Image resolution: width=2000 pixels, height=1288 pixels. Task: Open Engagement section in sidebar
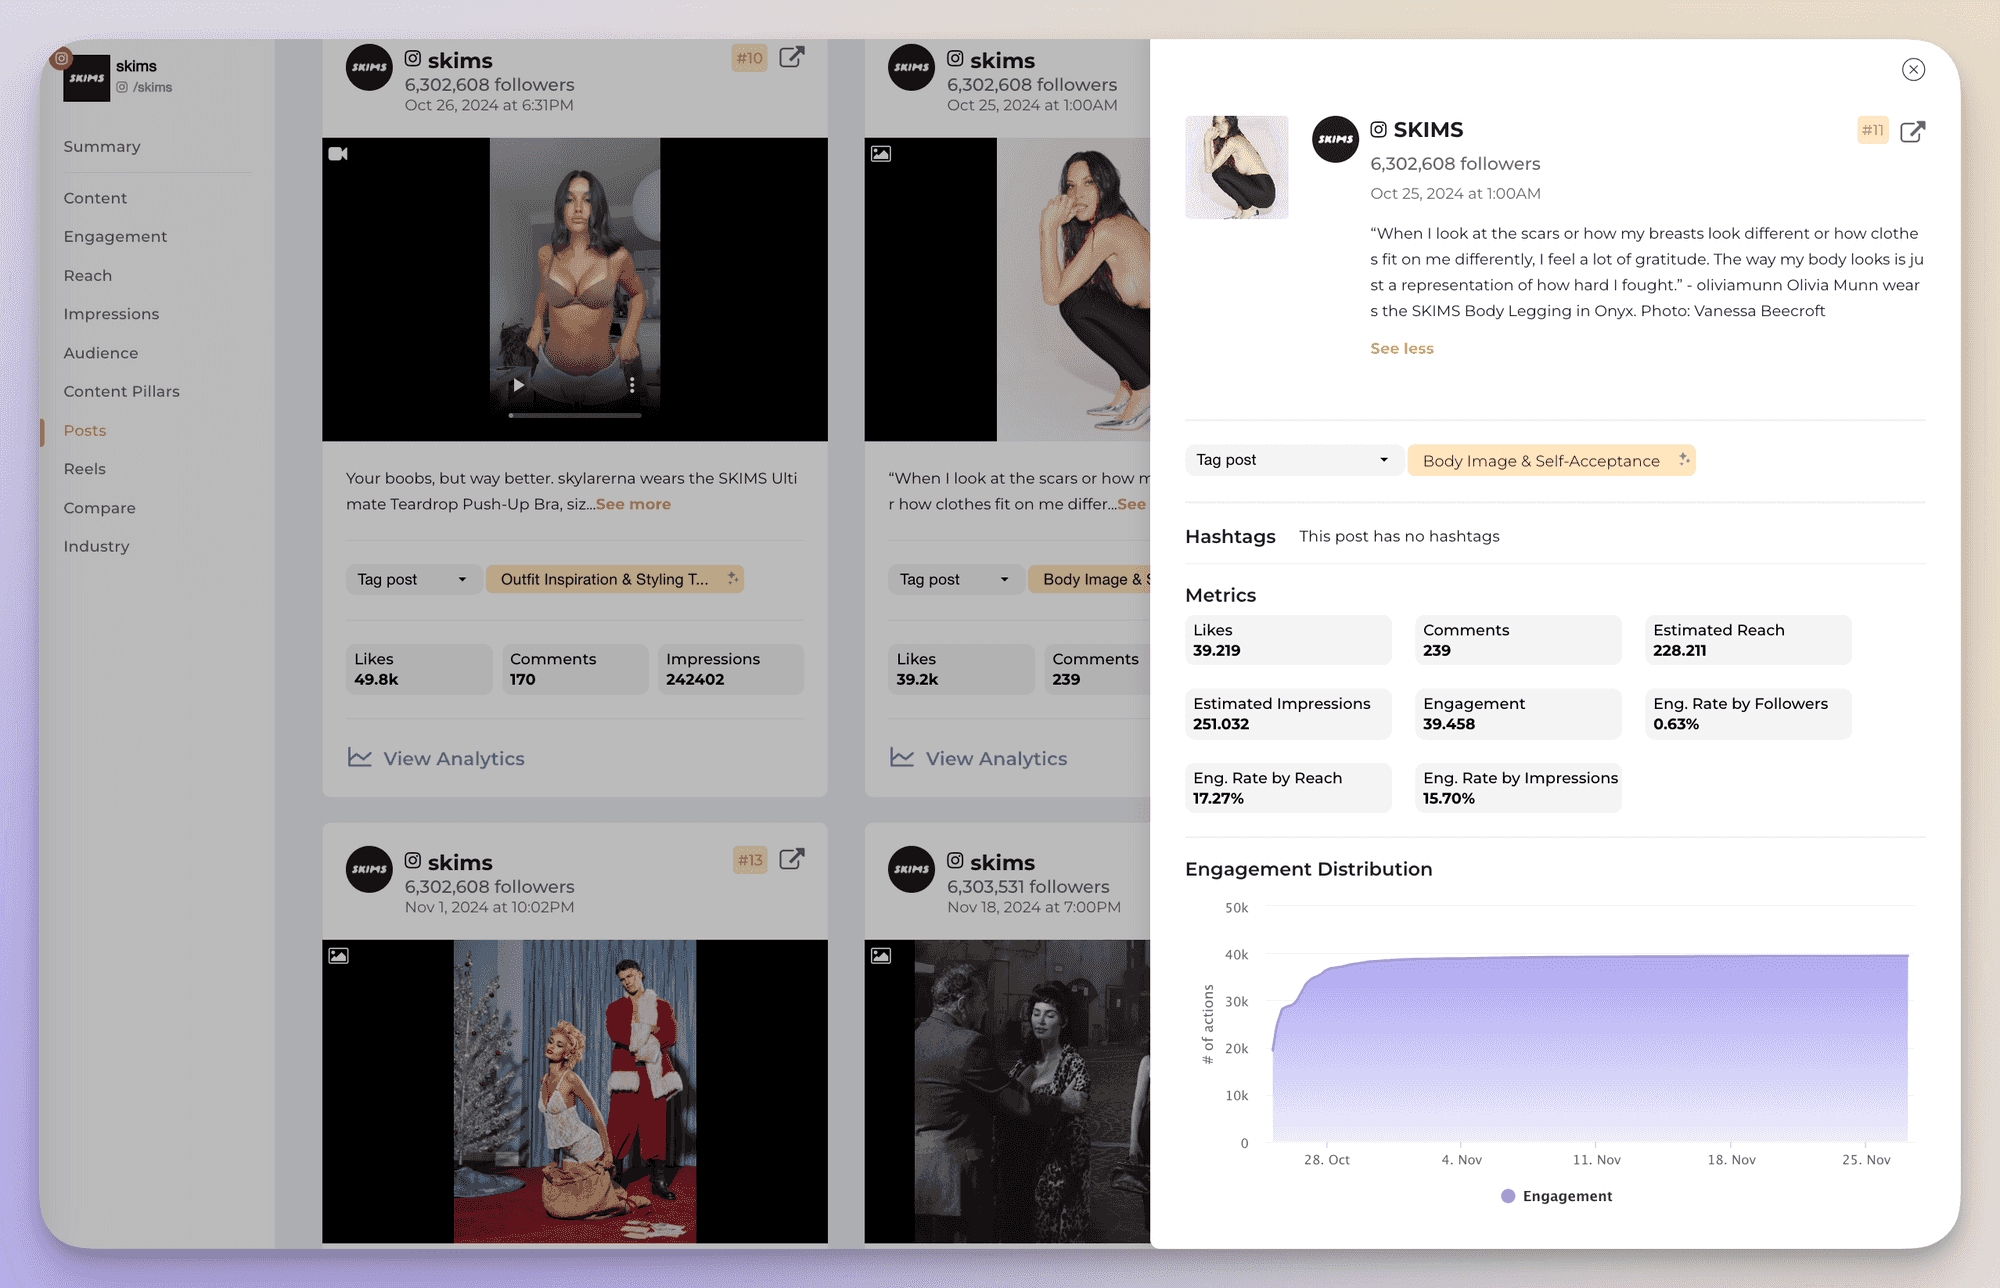pos(115,236)
